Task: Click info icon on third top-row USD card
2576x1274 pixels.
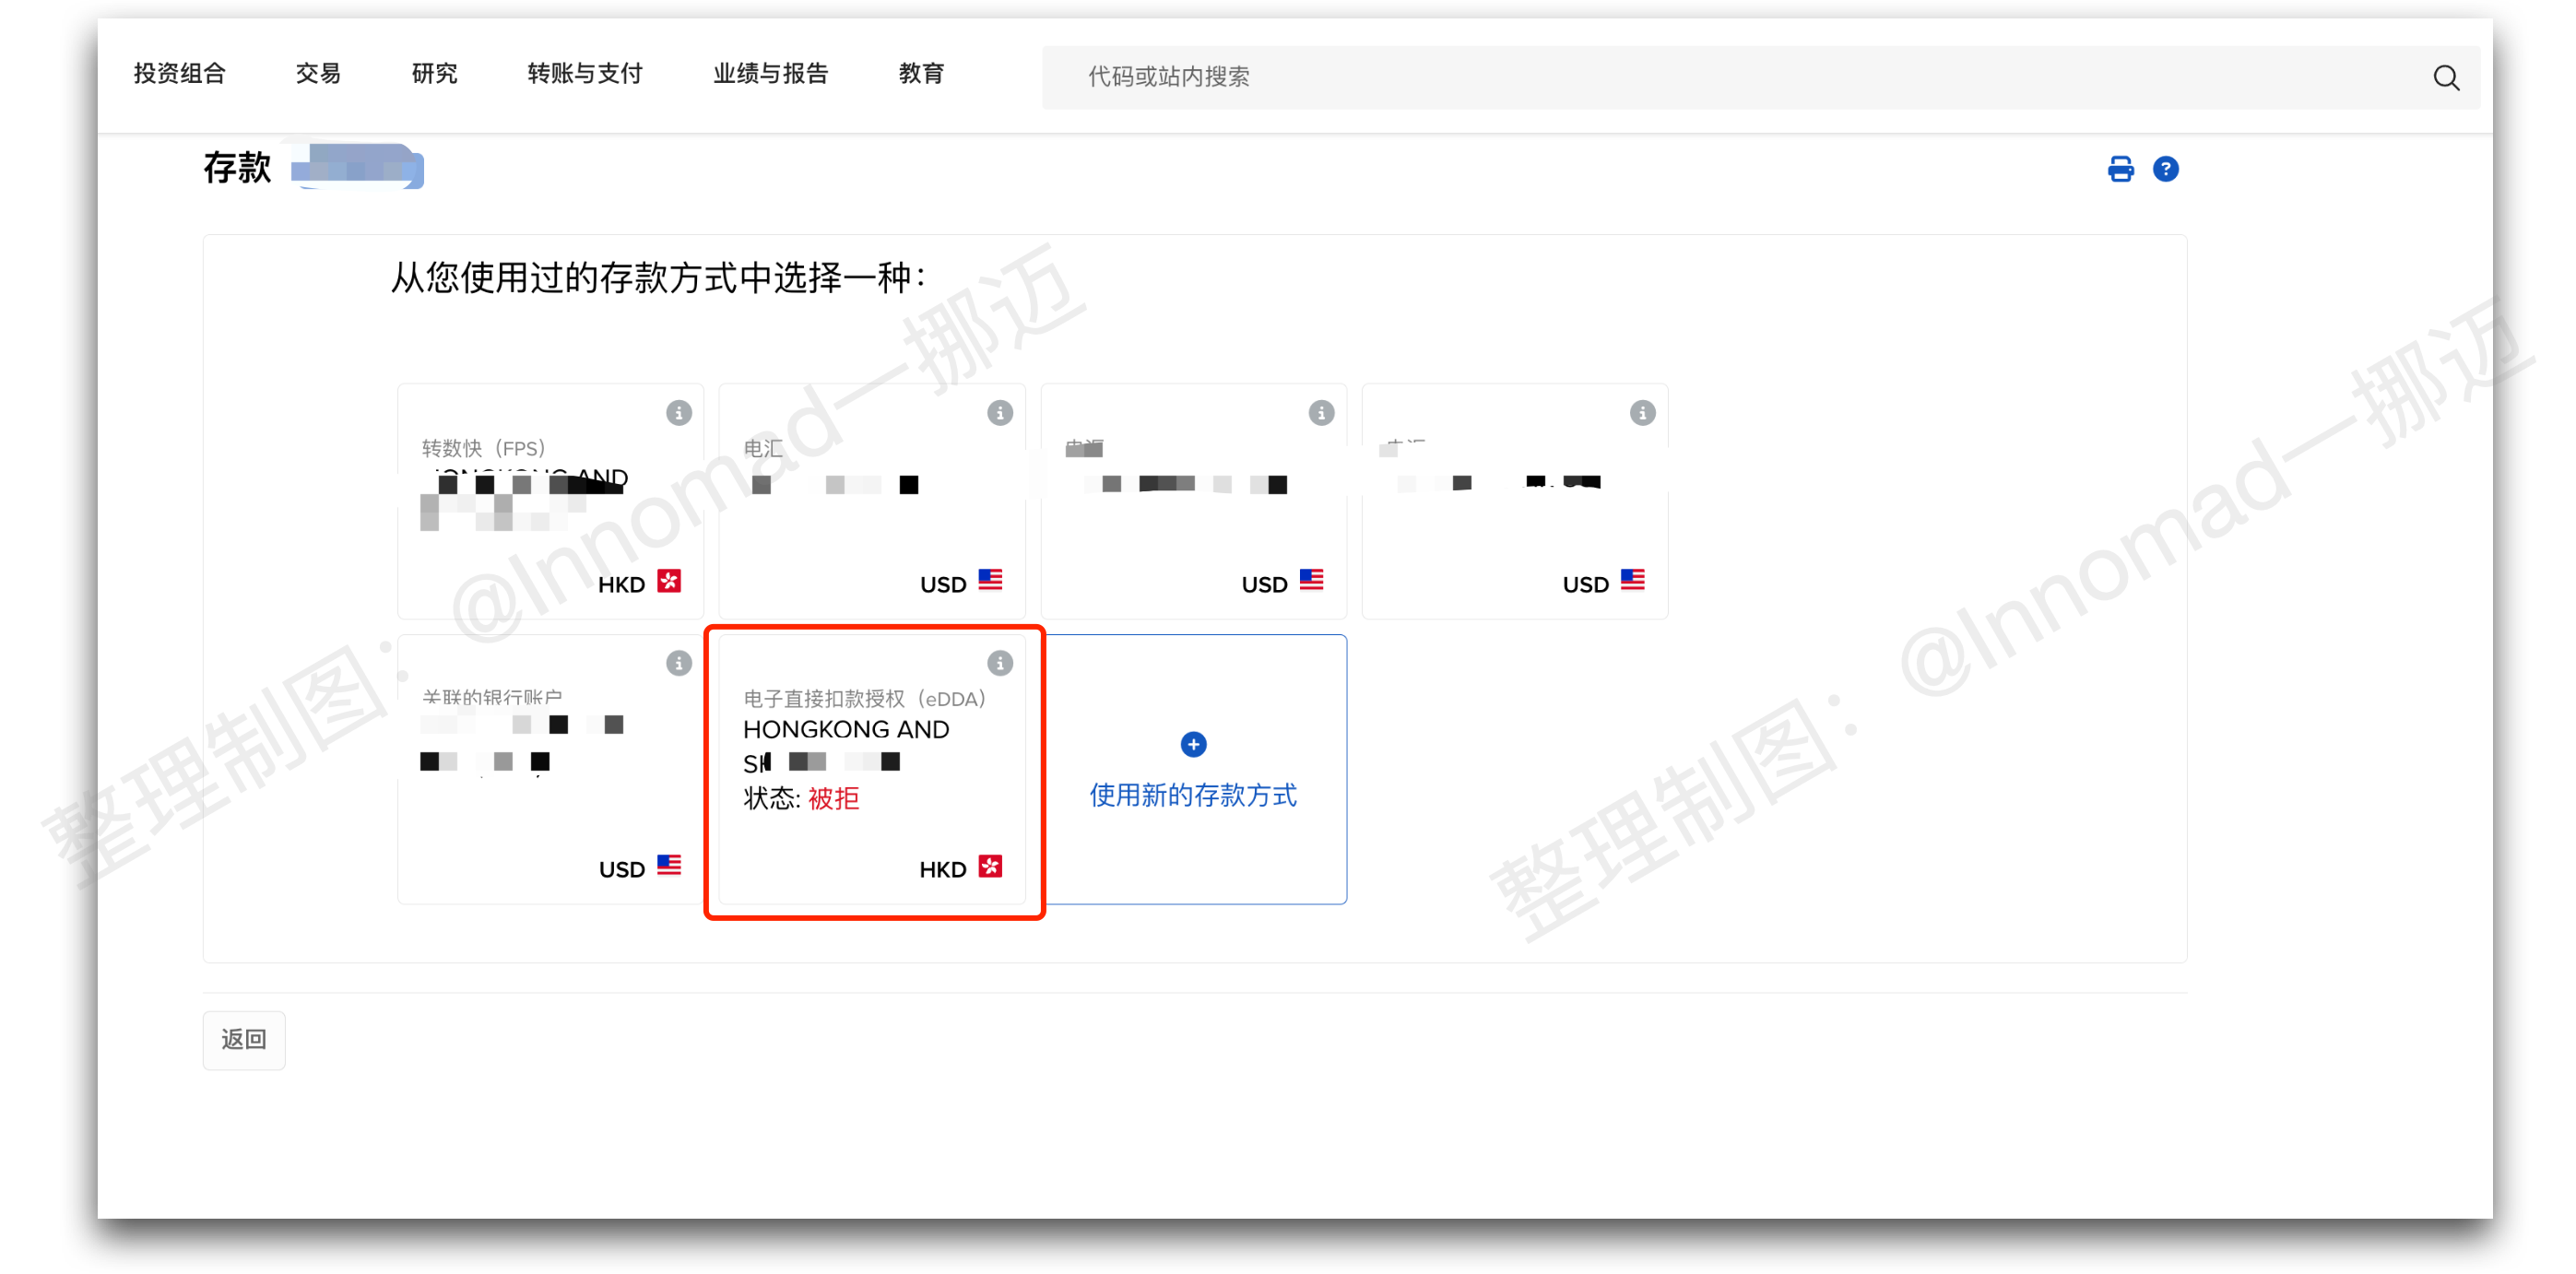Action: pos(1321,412)
